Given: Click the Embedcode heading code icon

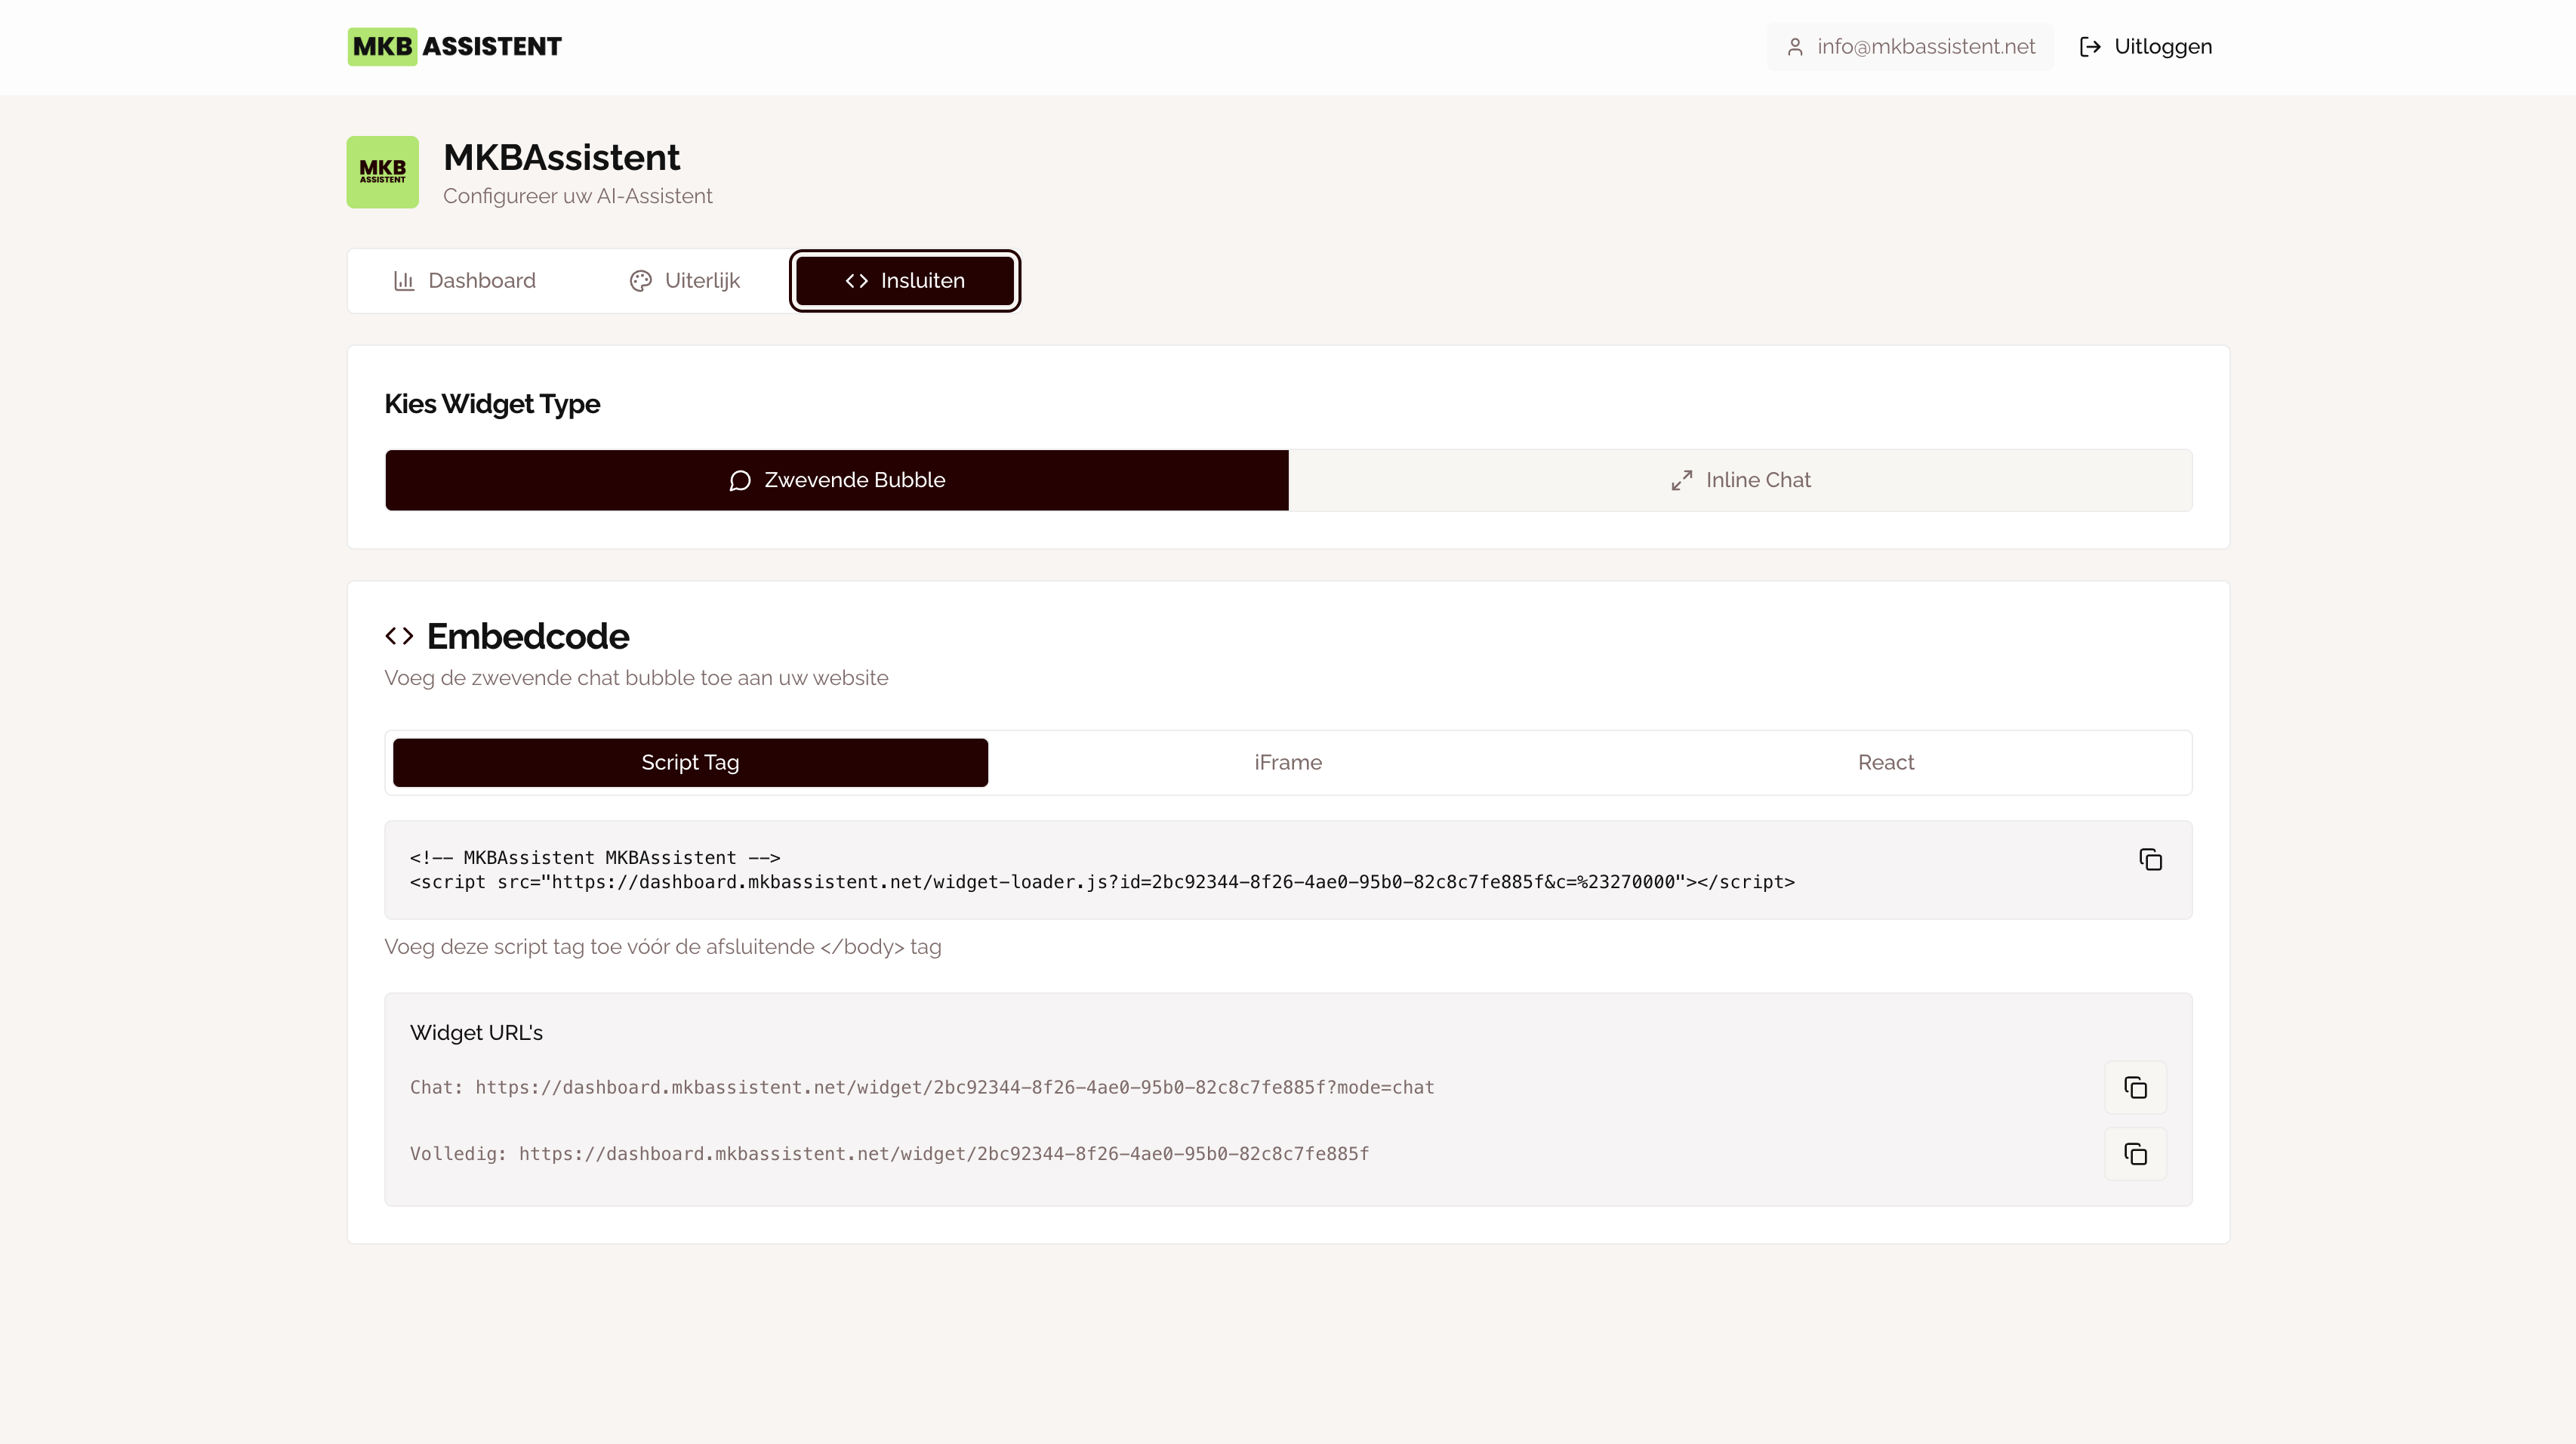Looking at the screenshot, I should [399, 636].
